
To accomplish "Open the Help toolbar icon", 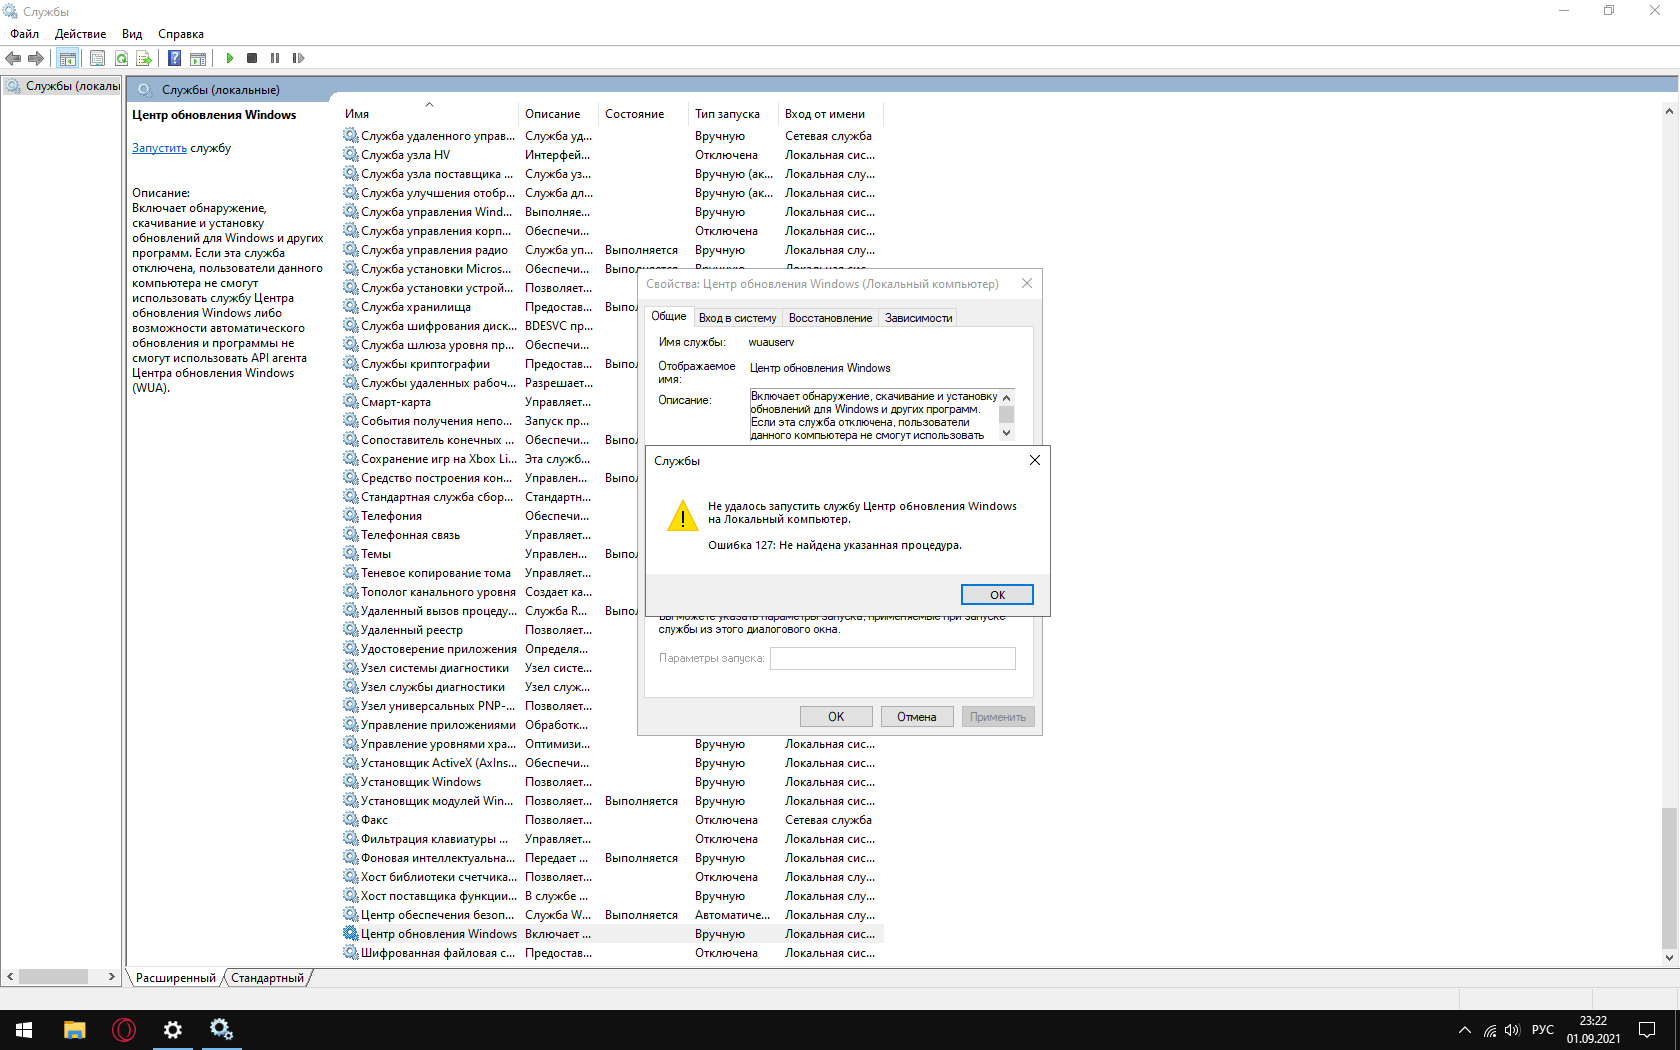I will [x=174, y=58].
